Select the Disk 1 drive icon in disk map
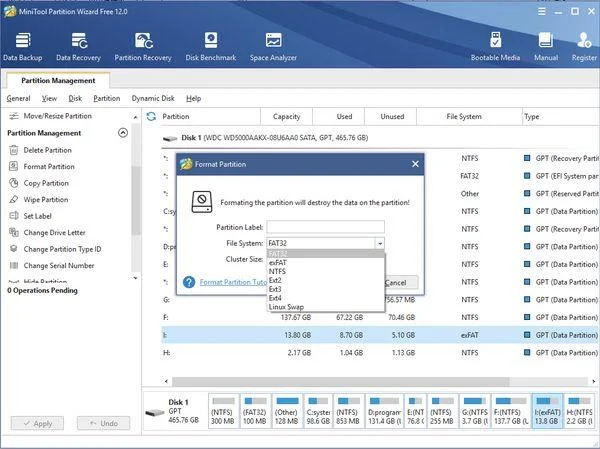The image size is (600, 449). (x=155, y=413)
